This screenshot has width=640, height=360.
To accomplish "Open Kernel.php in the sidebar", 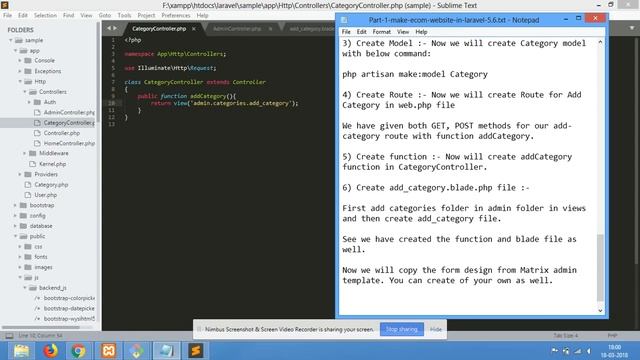I will point(52,164).
